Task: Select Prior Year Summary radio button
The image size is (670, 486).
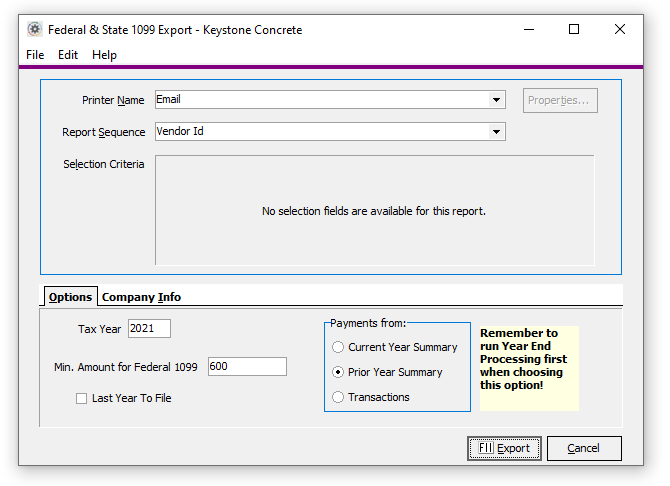Action: (x=338, y=372)
